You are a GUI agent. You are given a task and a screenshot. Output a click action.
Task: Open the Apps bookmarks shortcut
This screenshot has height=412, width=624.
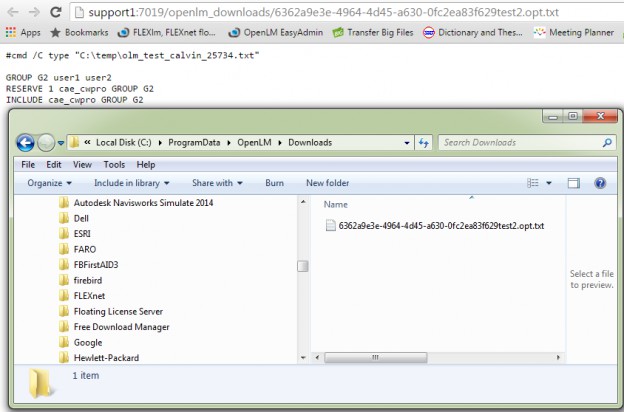(x=22, y=32)
